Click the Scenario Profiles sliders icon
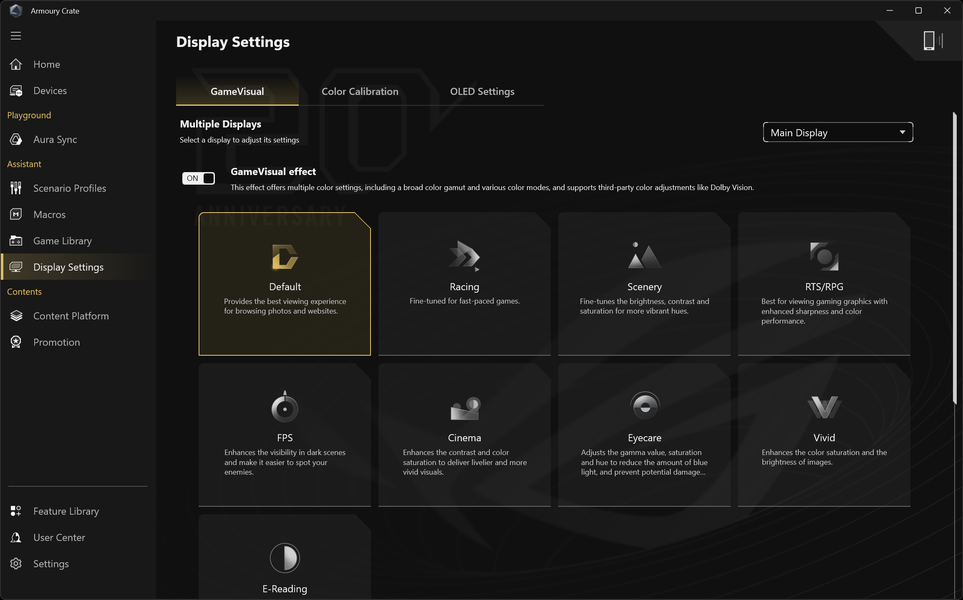 click(x=16, y=188)
